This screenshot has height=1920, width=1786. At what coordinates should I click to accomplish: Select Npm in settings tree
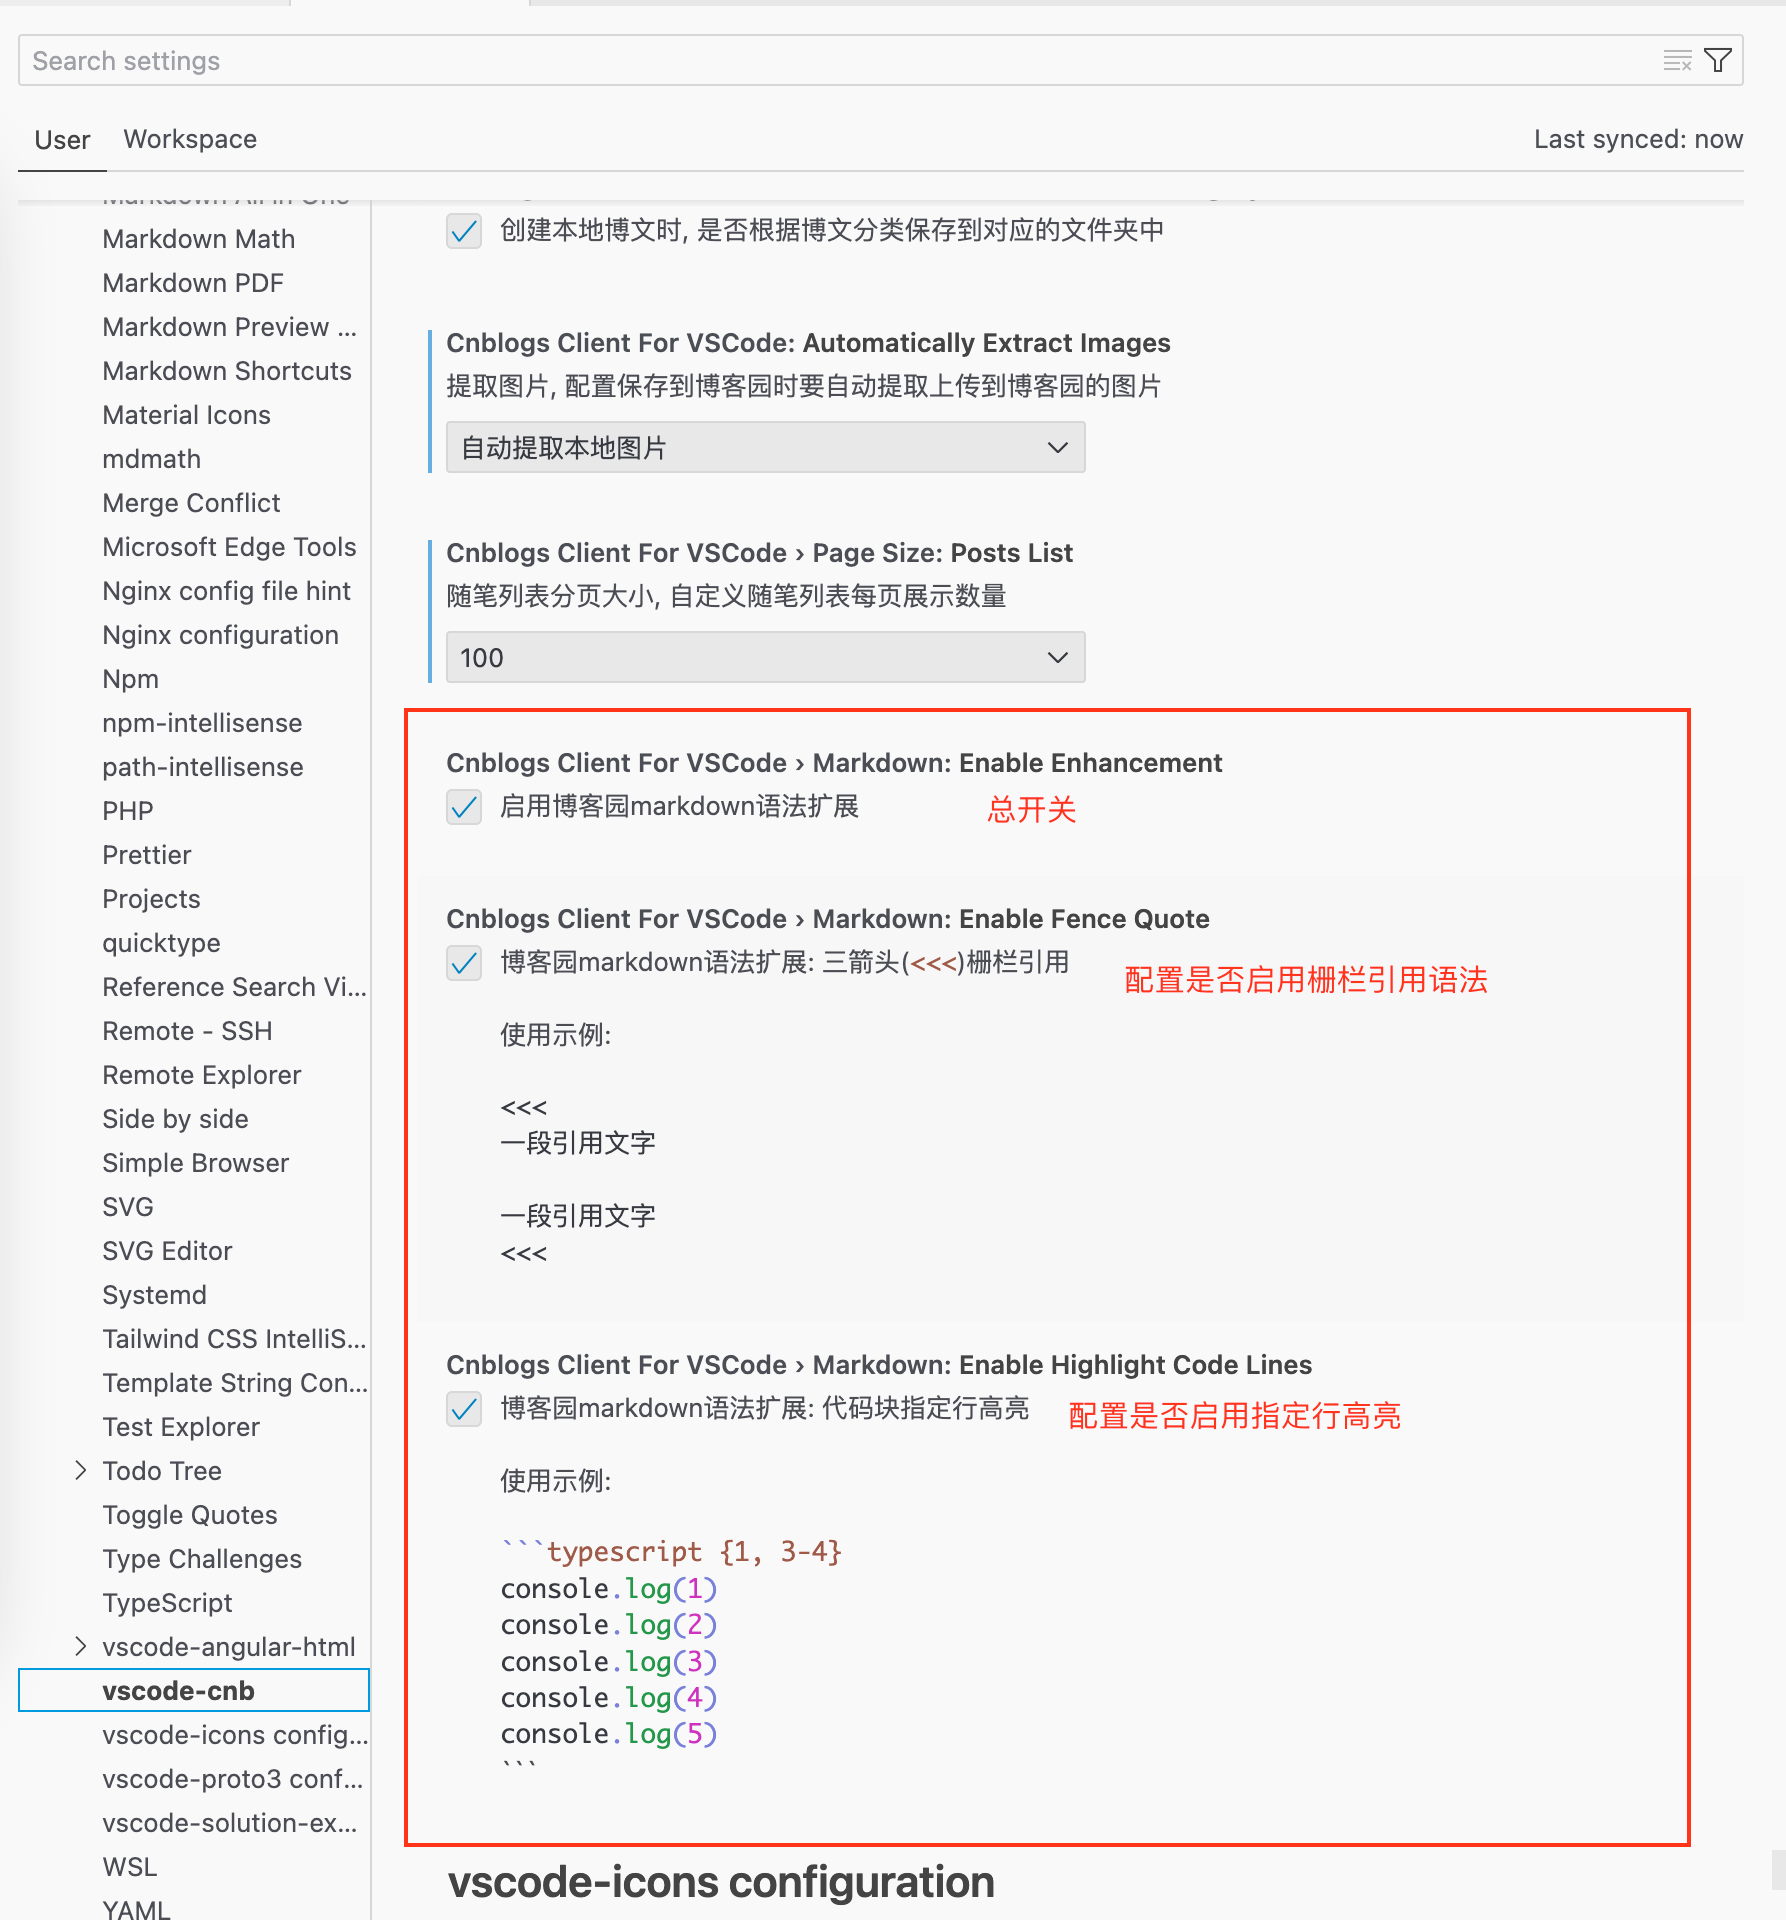[x=131, y=679]
